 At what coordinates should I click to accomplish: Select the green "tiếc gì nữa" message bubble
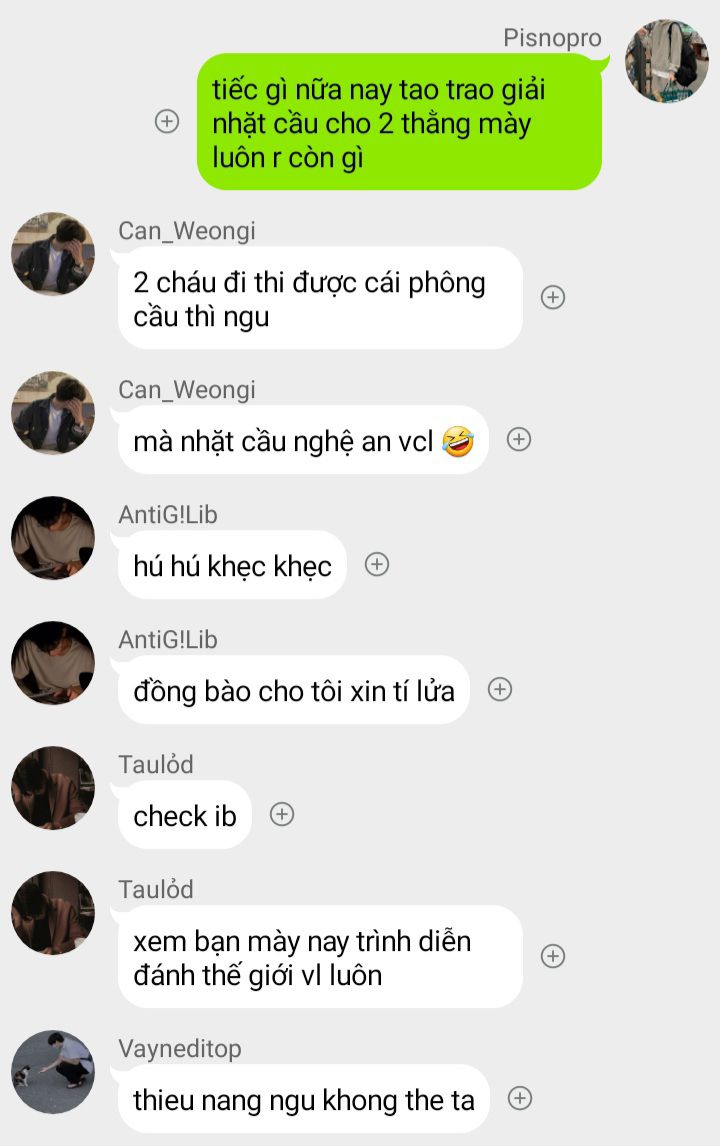399,121
